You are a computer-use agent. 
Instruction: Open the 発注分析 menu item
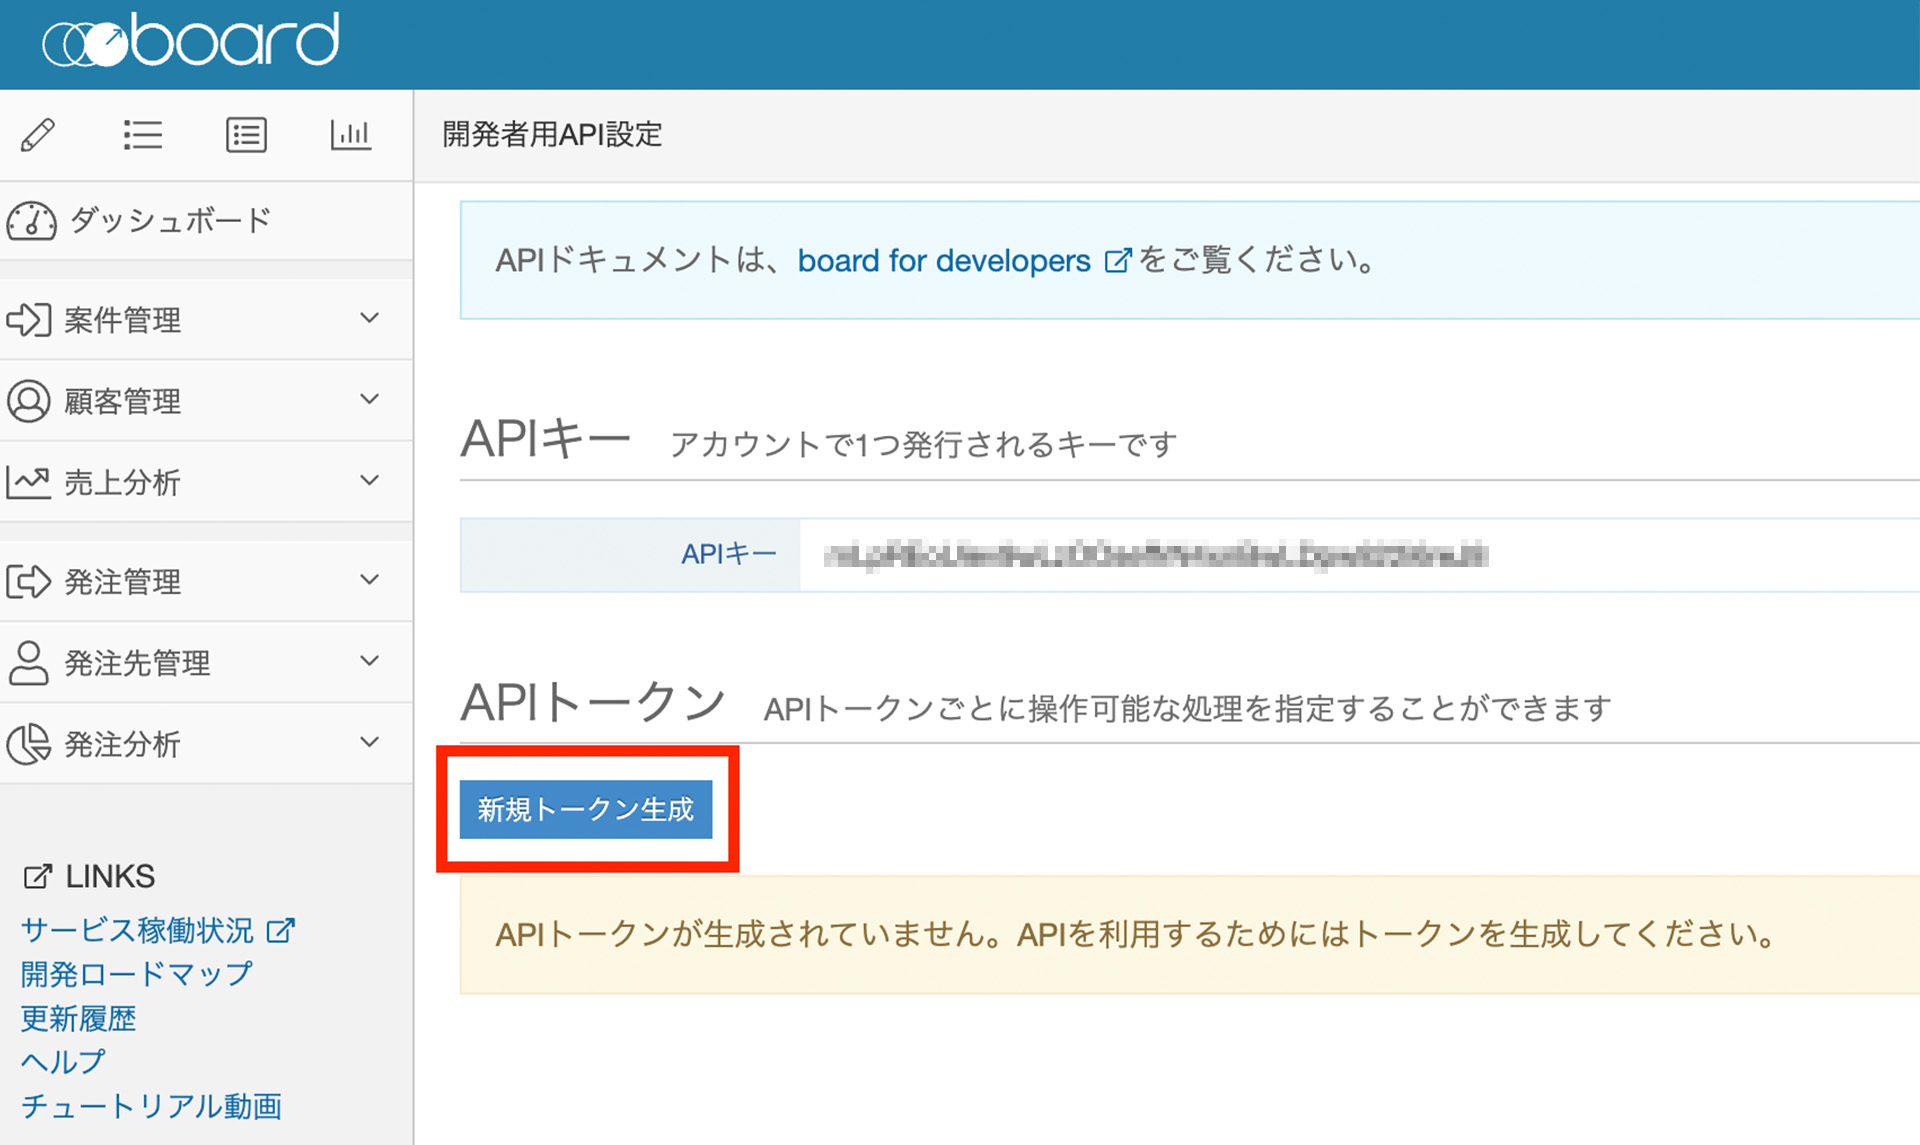tap(122, 744)
